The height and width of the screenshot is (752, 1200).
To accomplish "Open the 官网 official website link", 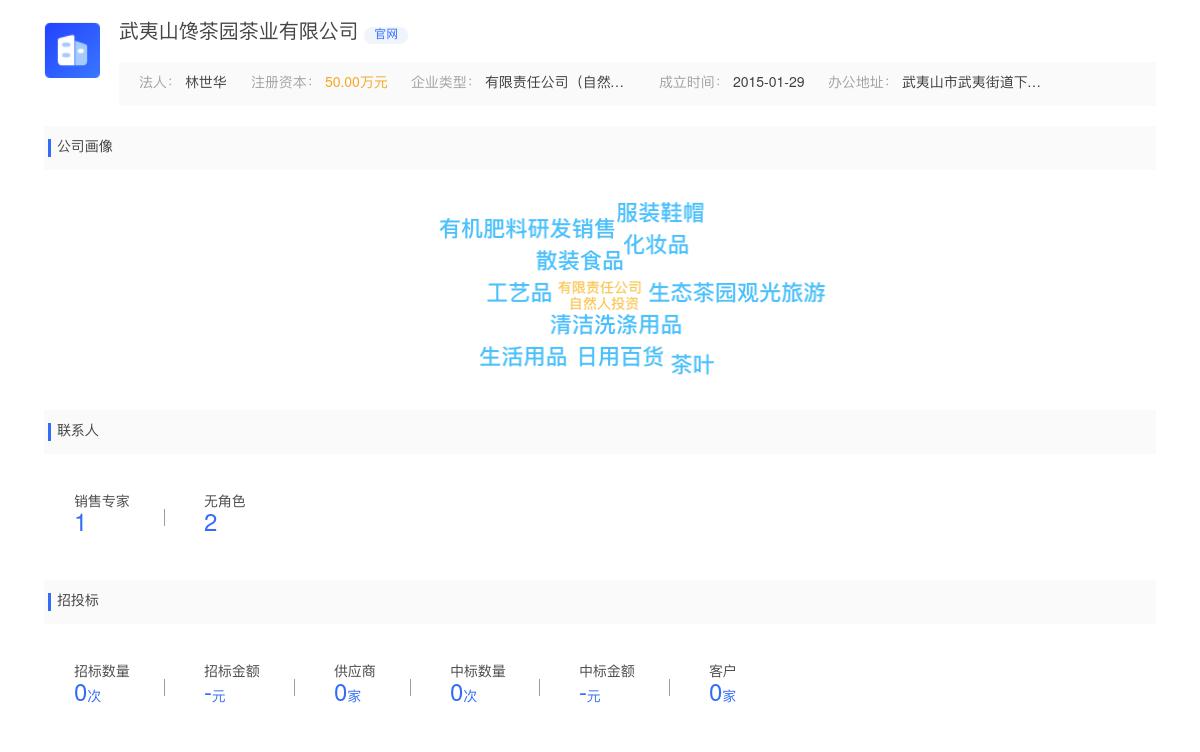I will click(386, 34).
